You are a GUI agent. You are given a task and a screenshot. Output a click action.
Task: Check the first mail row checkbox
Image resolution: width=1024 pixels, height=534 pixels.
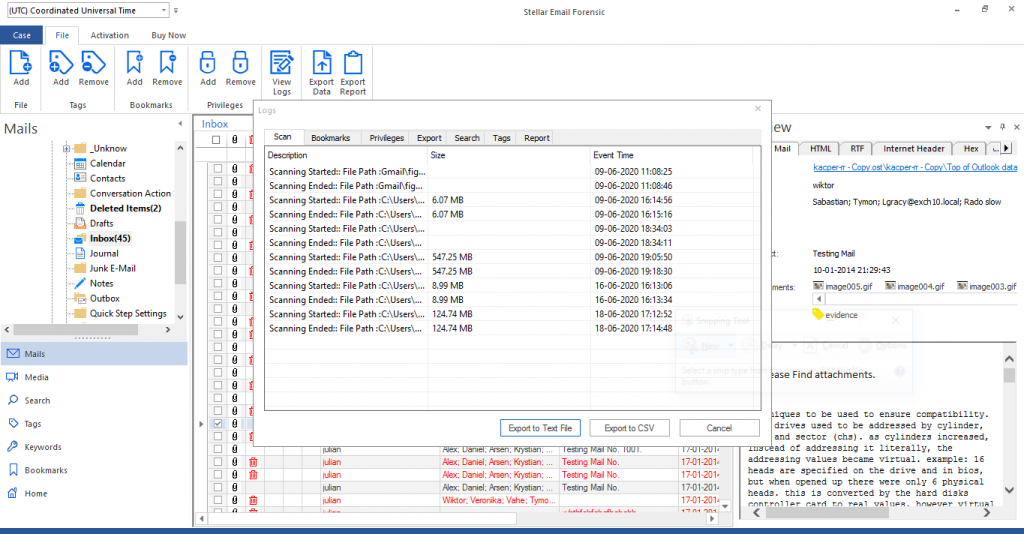[x=218, y=169]
